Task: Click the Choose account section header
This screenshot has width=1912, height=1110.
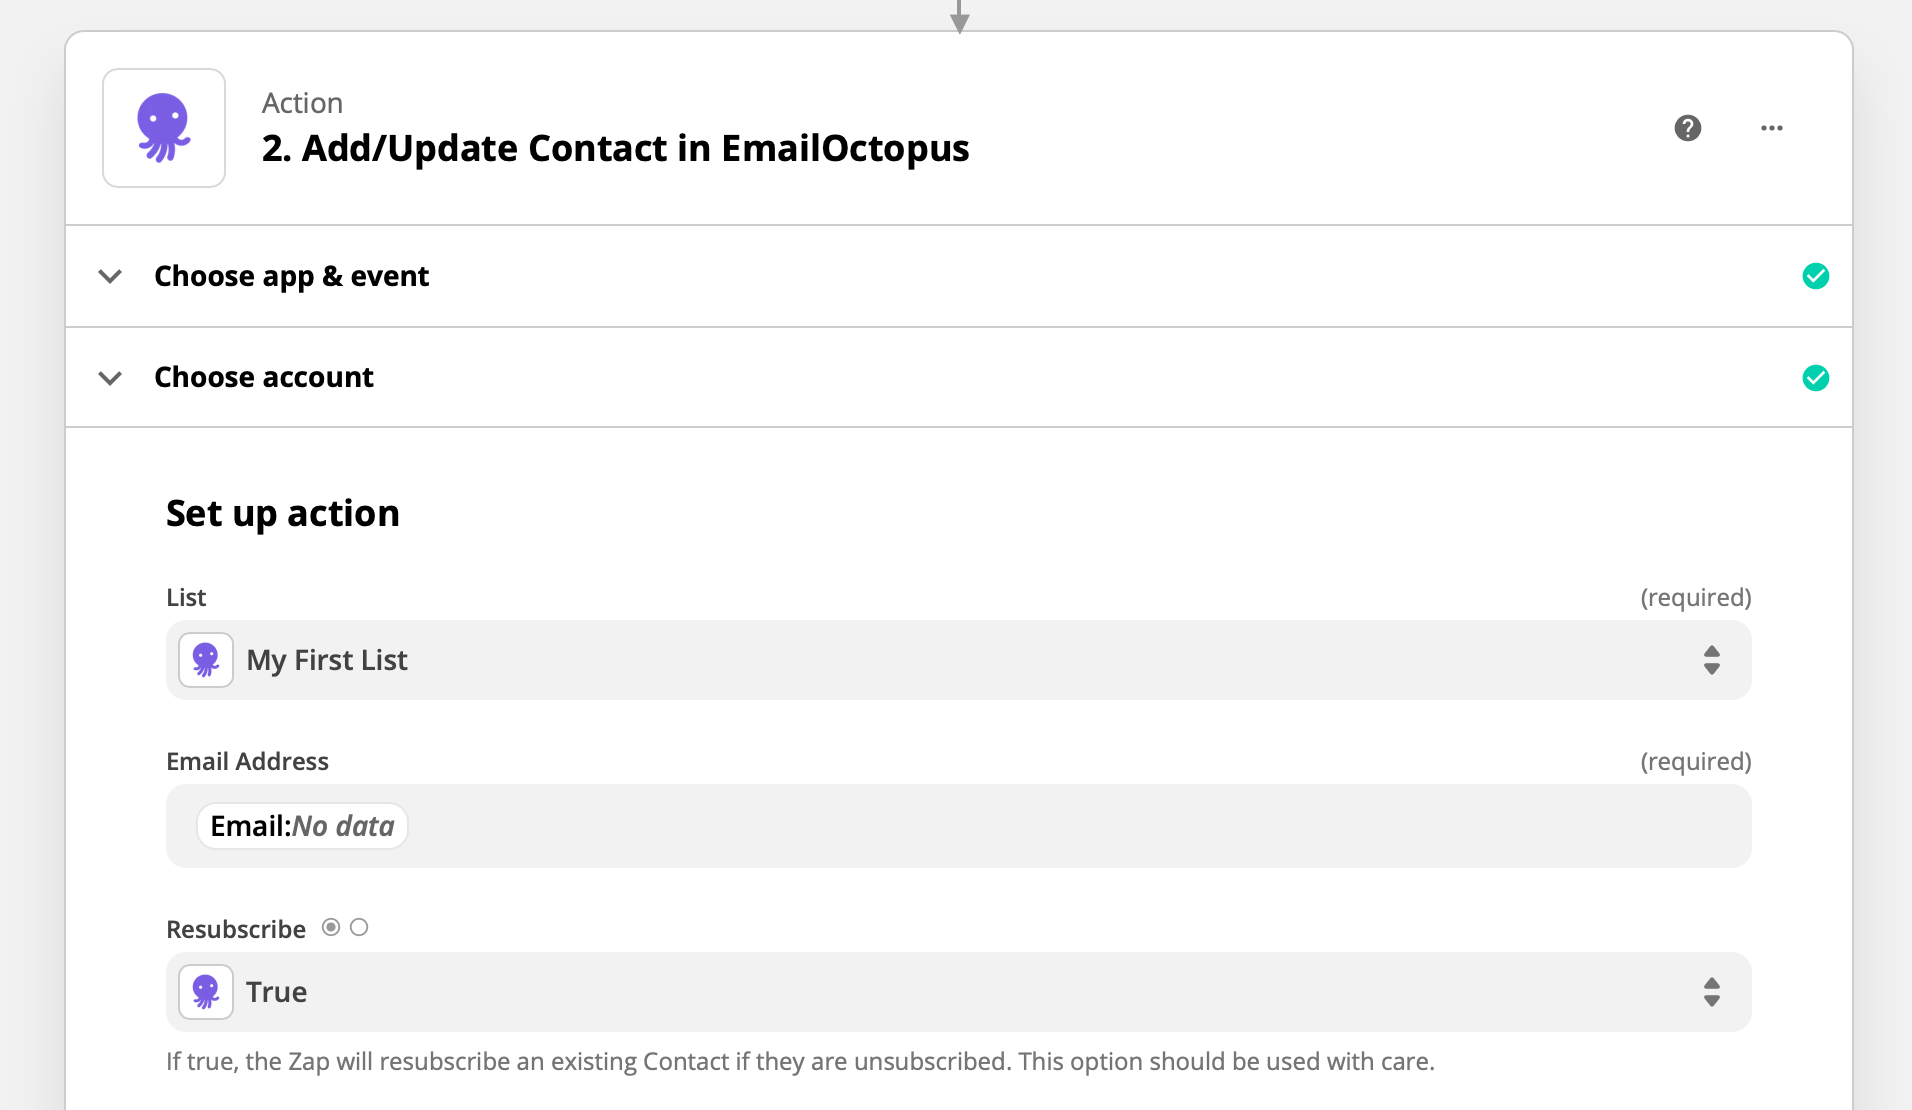Action: pos(263,377)
